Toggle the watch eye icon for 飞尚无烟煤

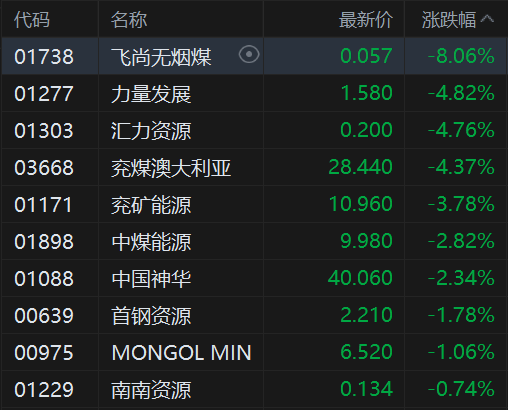[x=249, y=55]
